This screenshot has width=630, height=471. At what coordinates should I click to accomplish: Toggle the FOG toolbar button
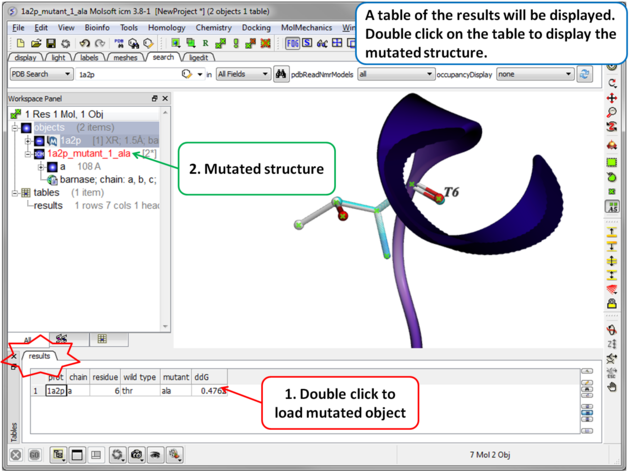(x=293, y=44)
